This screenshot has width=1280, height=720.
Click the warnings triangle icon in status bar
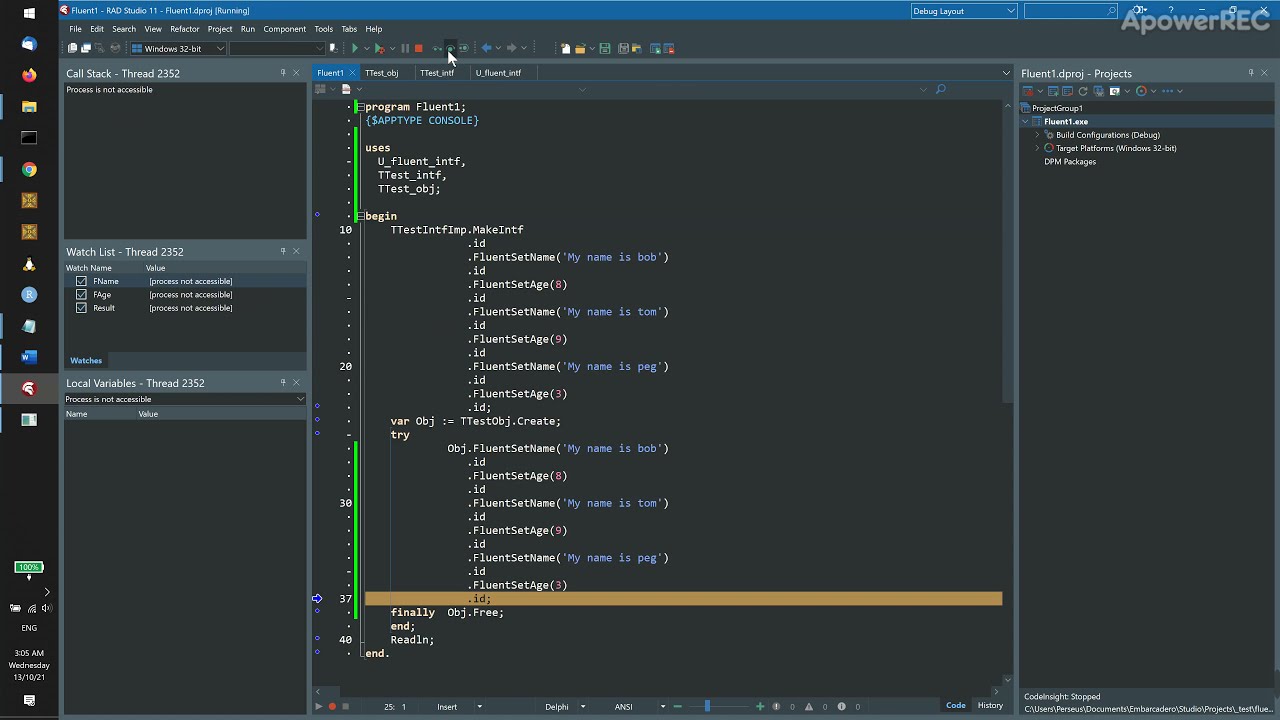pyautogui.click(x=809, y=707)
